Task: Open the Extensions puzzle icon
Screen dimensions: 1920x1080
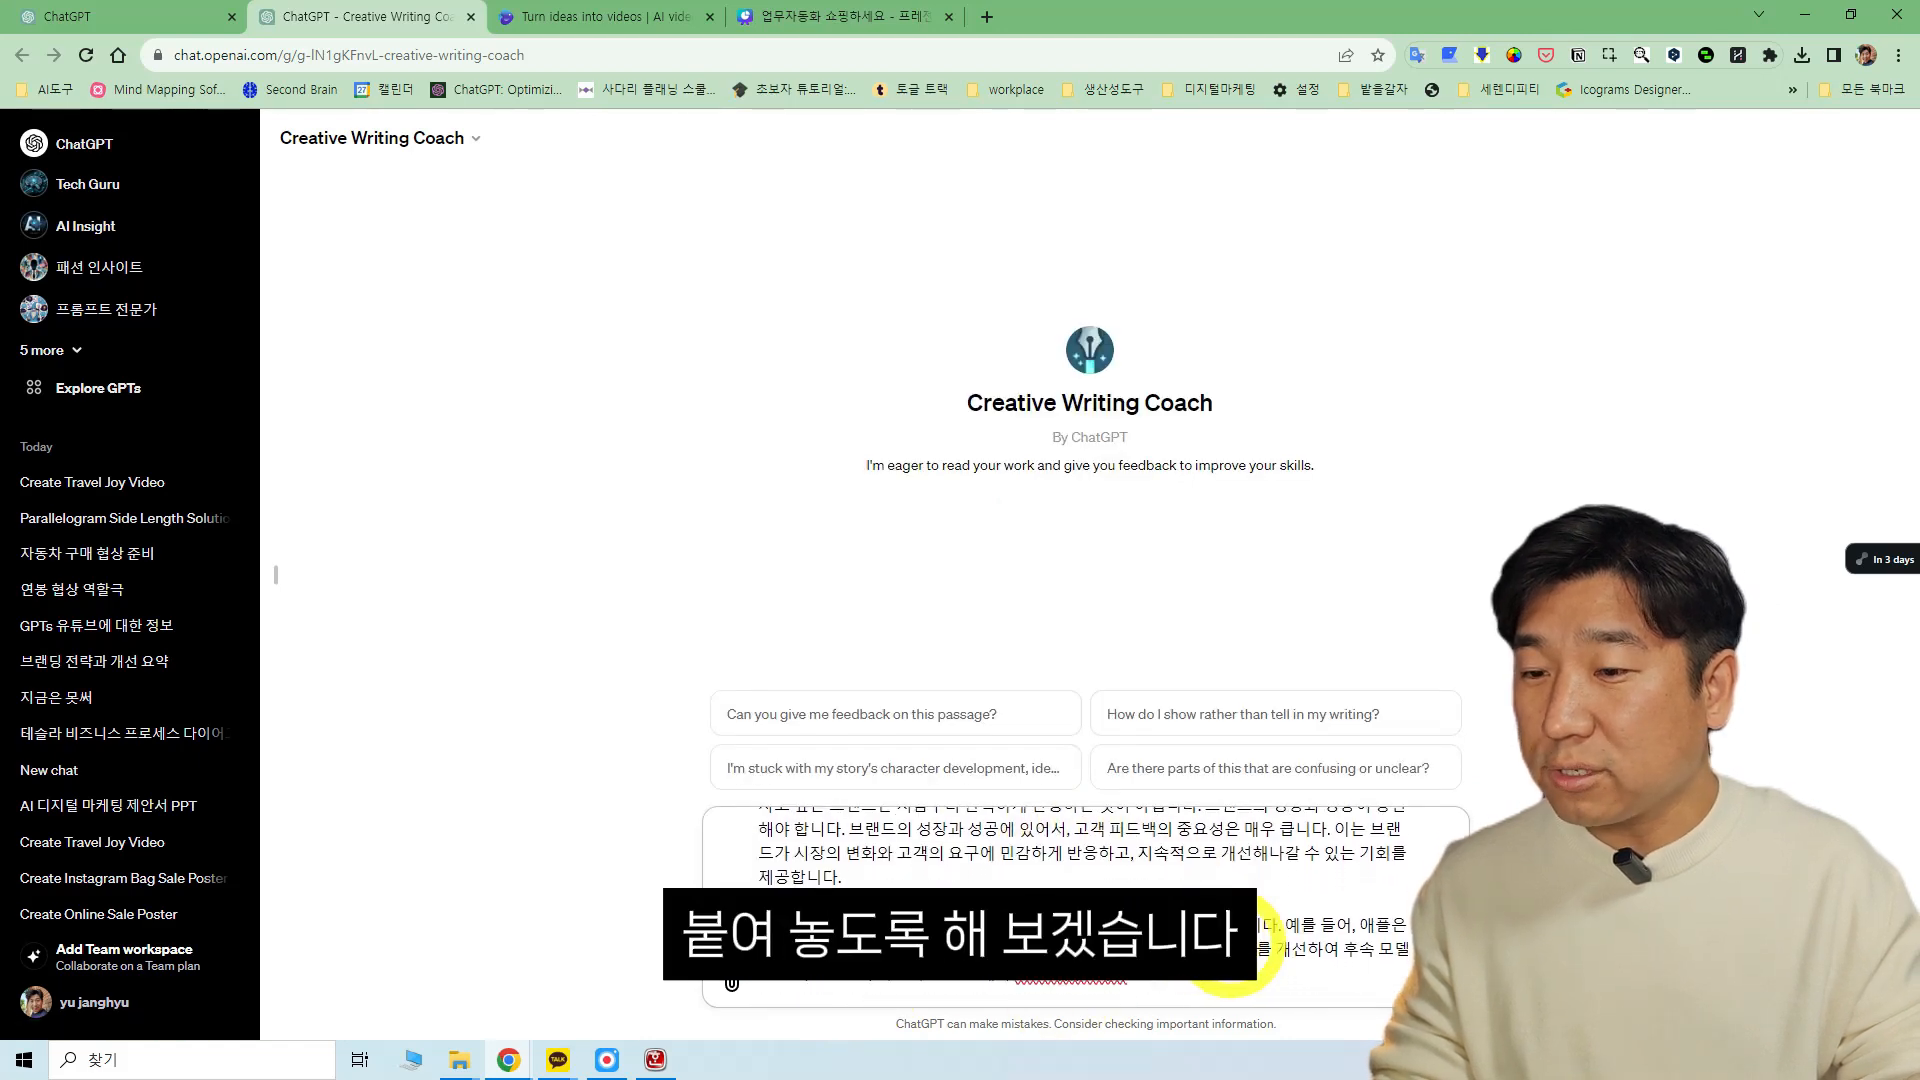Action: (1770, 55)
